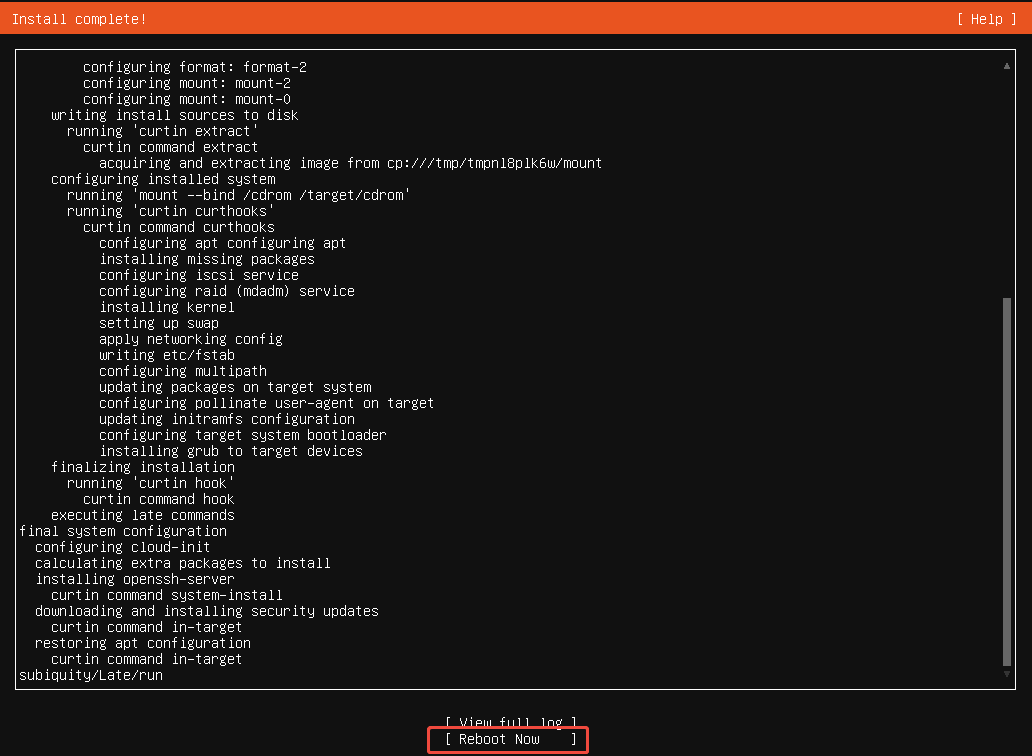Screen dimensions: 1032x756
Task: Click 'subiquity/Late/run' log line
Action: point(91,675)
